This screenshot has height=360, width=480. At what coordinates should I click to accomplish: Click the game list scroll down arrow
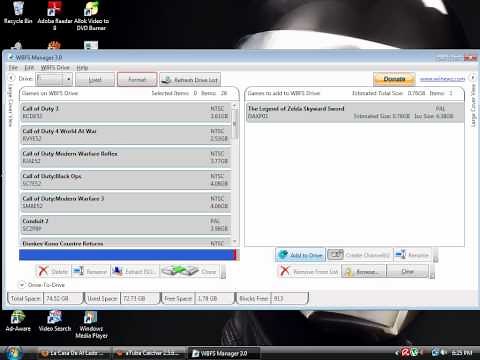pyautogui.click(x=235, y=241)
